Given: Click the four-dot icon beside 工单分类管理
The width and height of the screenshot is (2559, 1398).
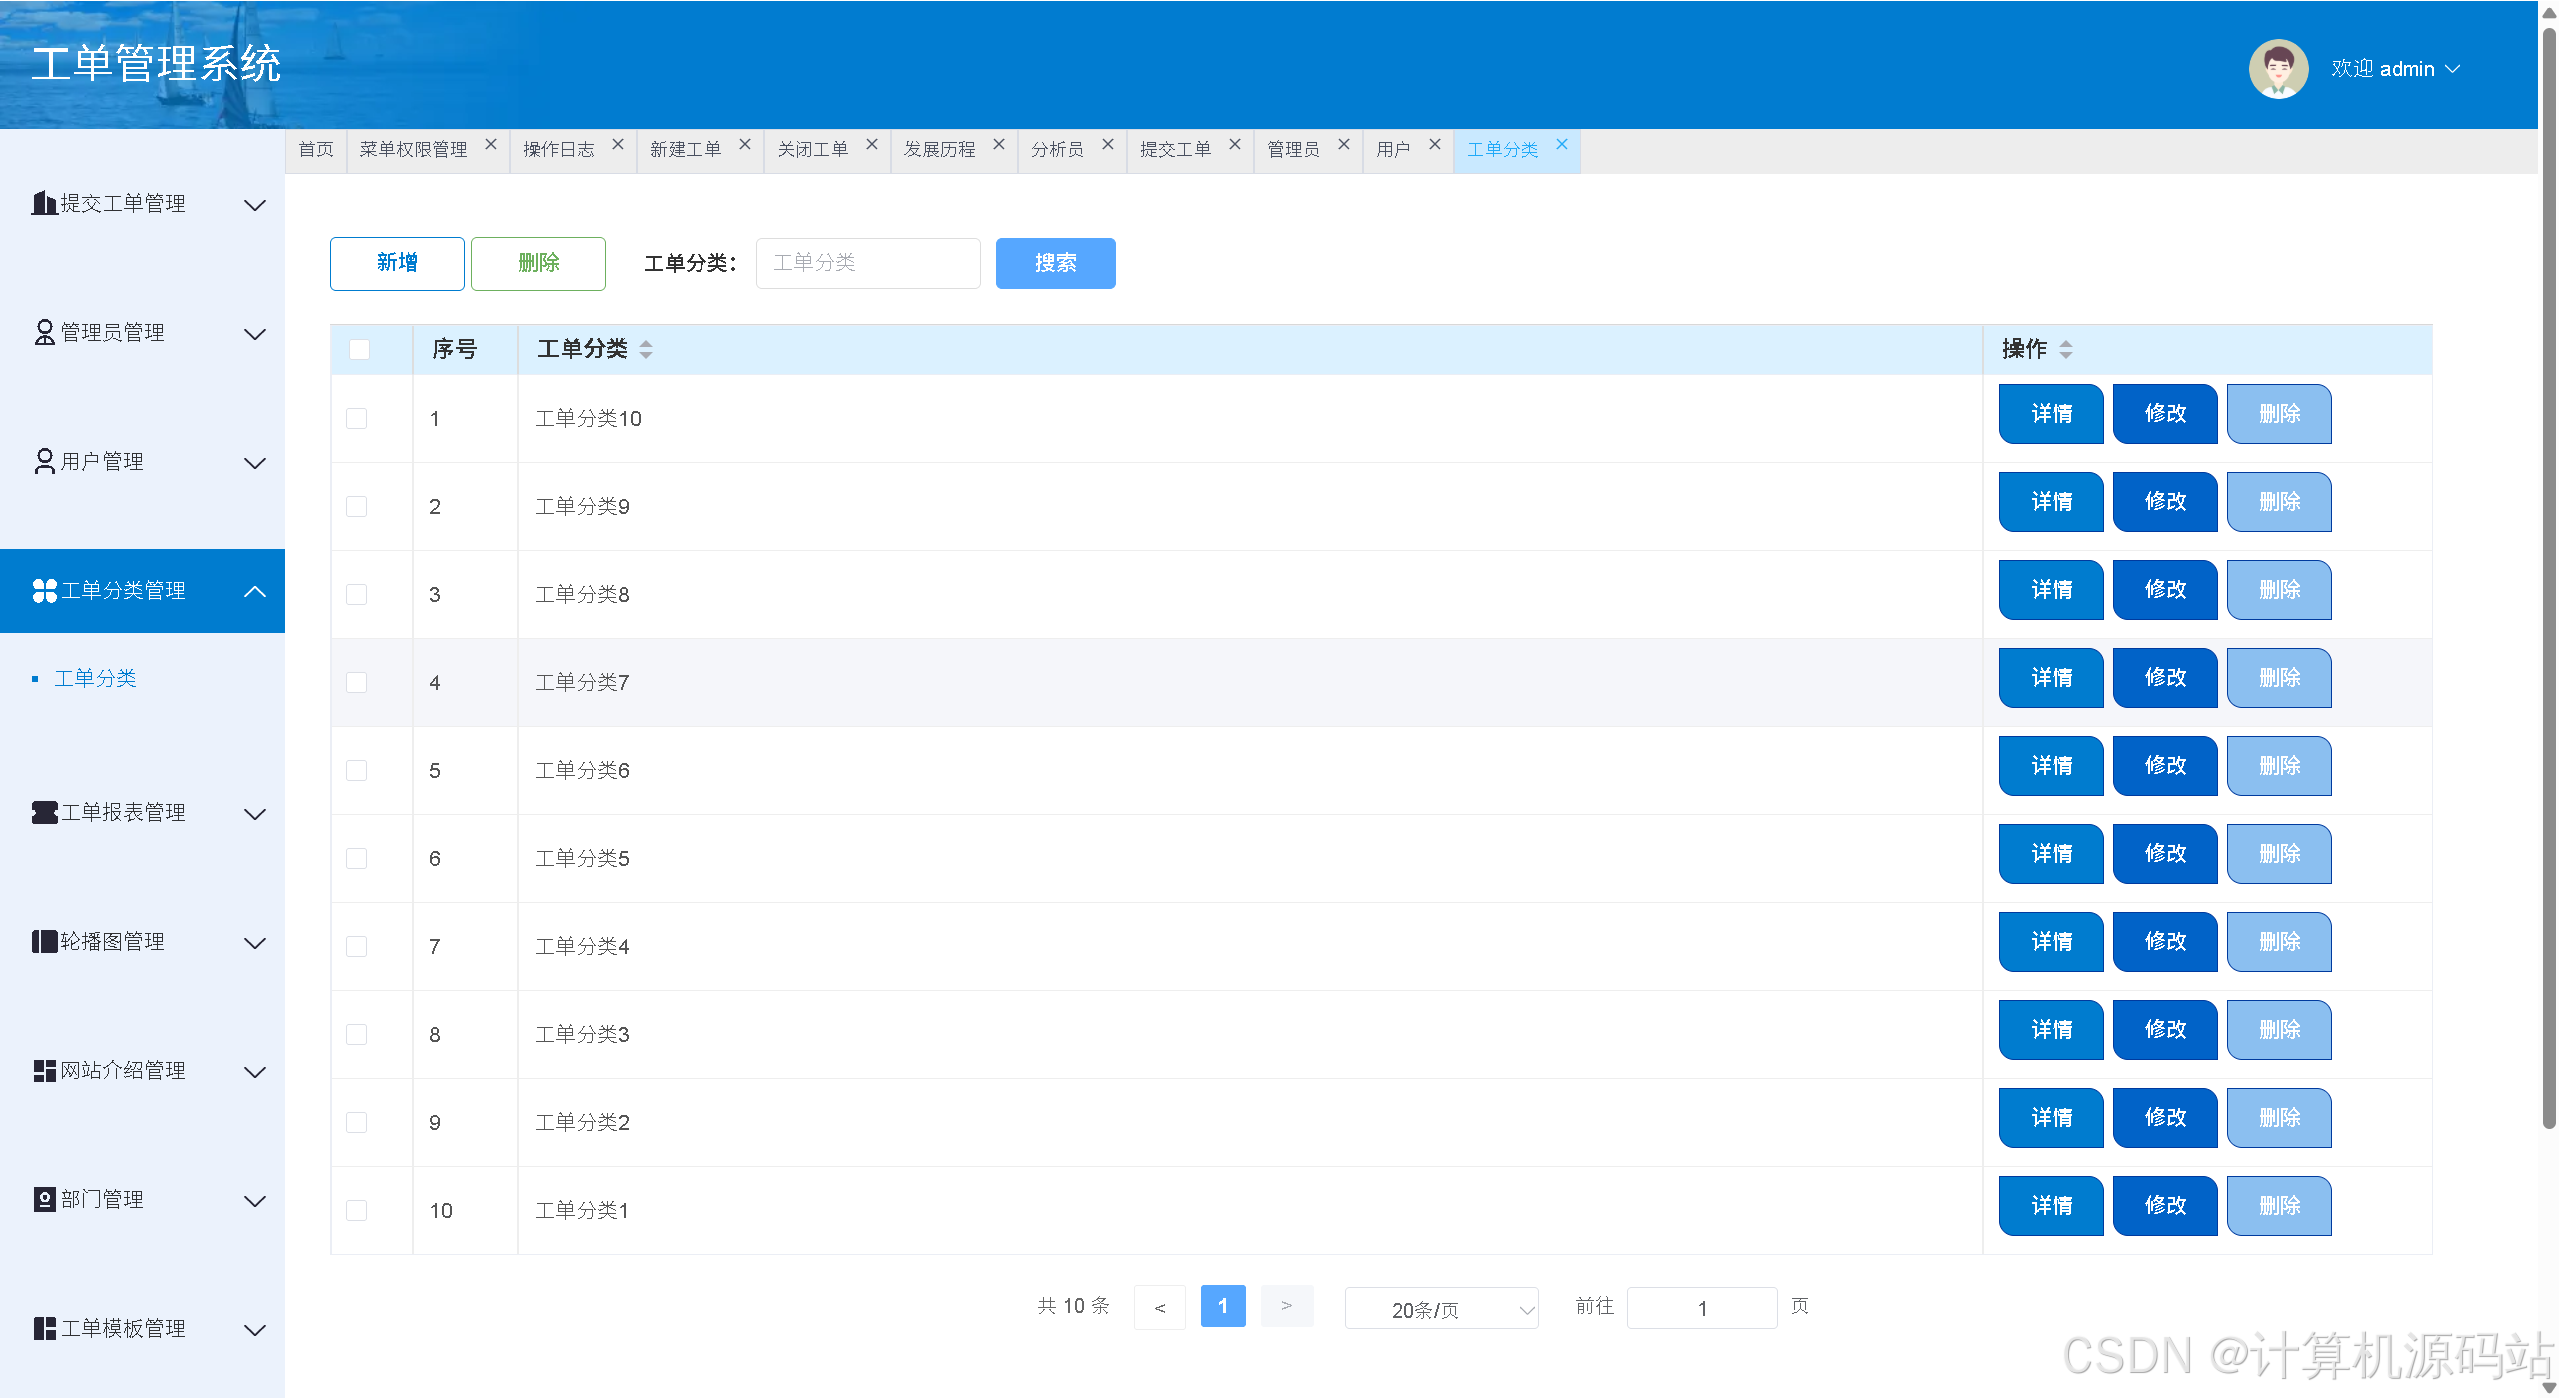Looking at the screenshot, I should 44,591.
